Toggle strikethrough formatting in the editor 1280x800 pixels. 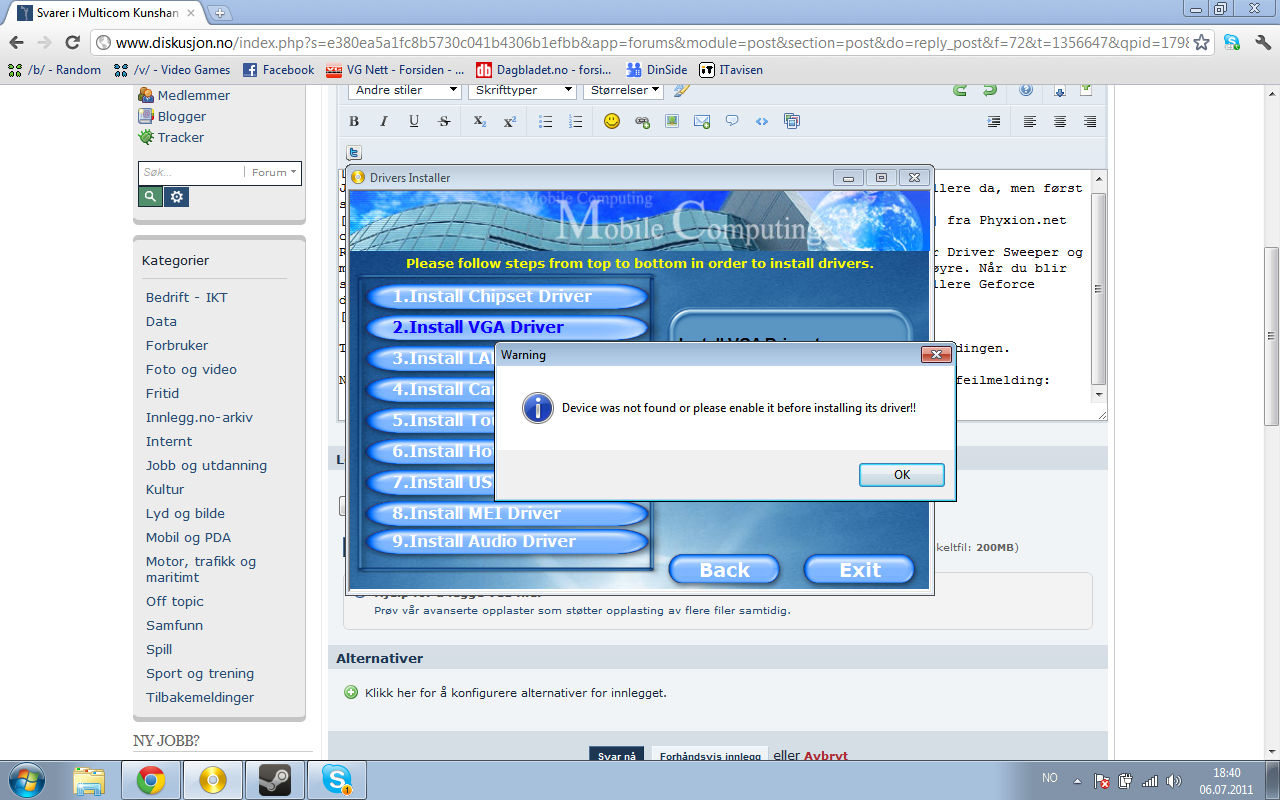click(x=444, y=121)
